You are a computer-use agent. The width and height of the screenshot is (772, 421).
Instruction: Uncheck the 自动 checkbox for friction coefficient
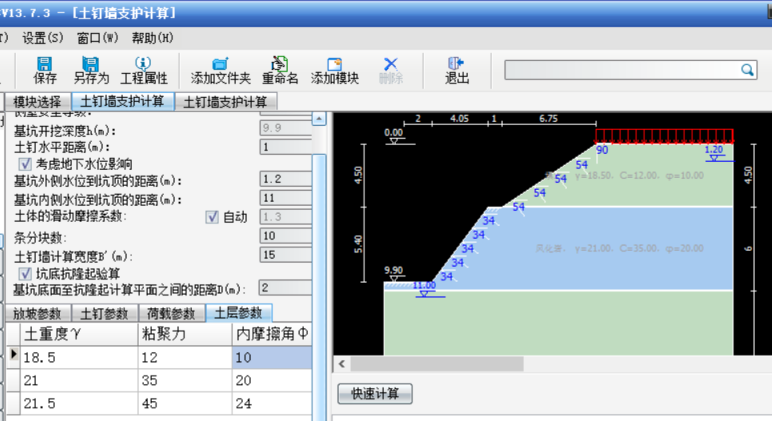pyautogui.click(x=211, y=217)
